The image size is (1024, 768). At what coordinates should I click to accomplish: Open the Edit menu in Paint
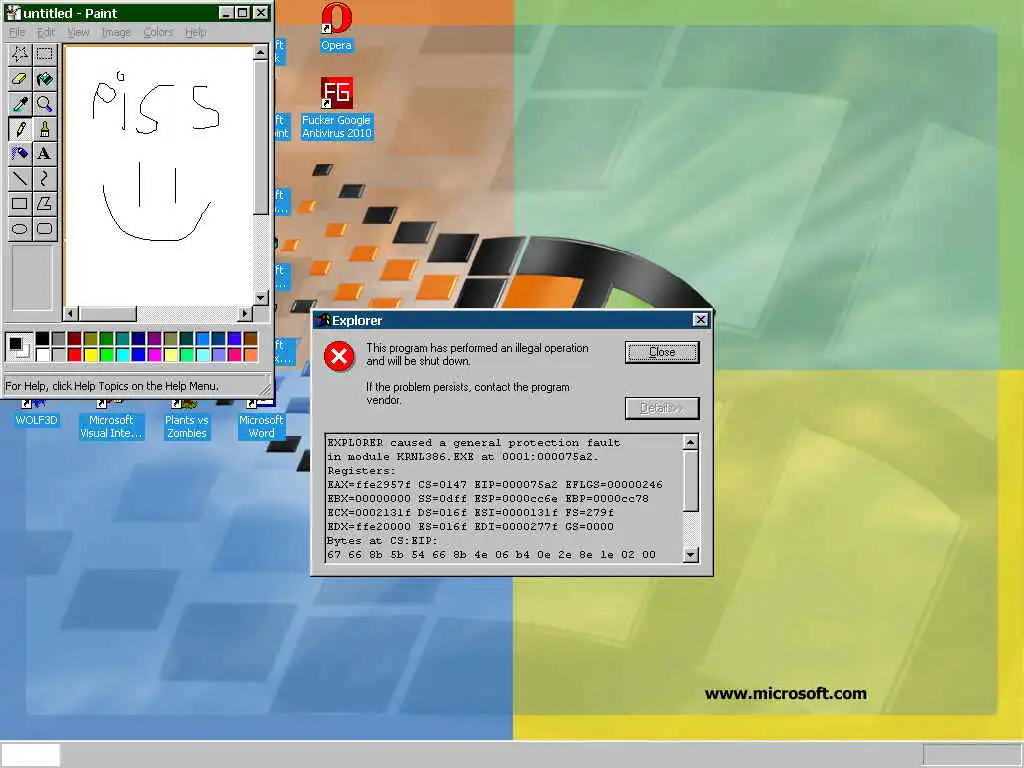pos(46,32)
